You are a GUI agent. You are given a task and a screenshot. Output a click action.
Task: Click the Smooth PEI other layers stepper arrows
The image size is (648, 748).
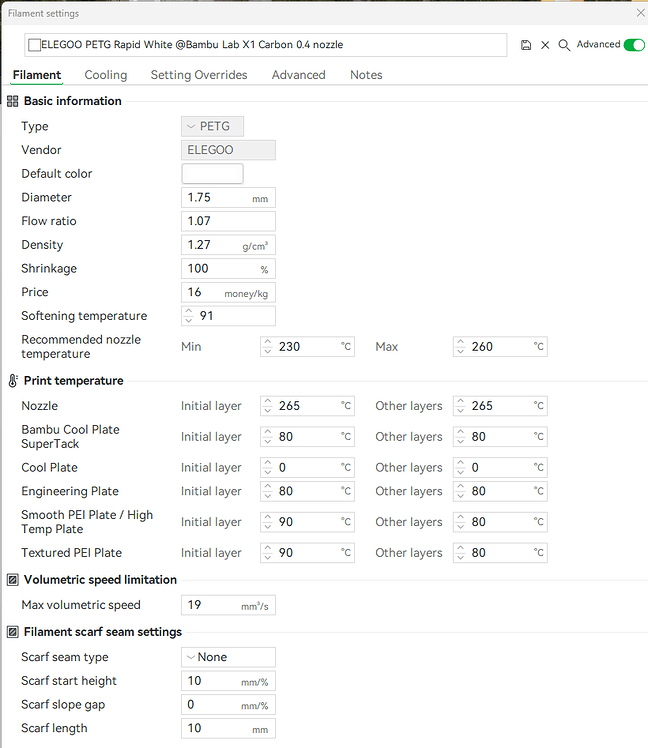pos(460,522)
